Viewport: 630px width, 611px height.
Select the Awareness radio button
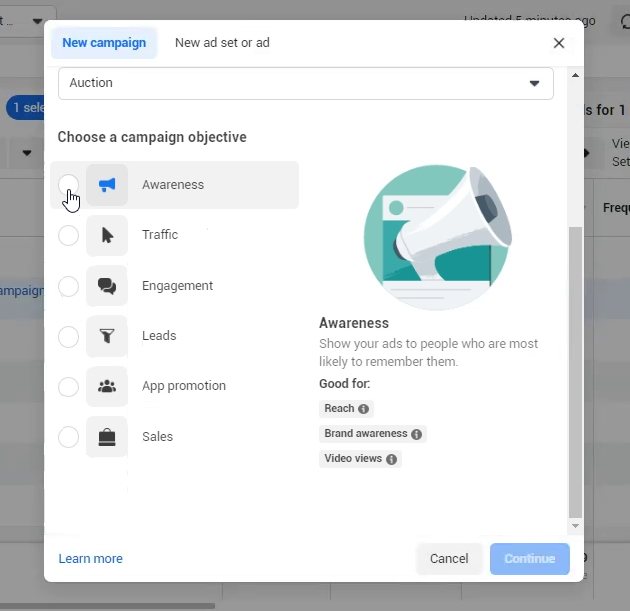[x=68, y=185]
